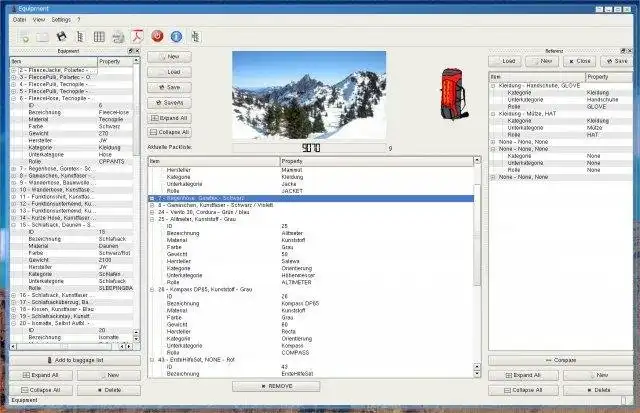Click Save in the Referenz panel

point(617,61)
